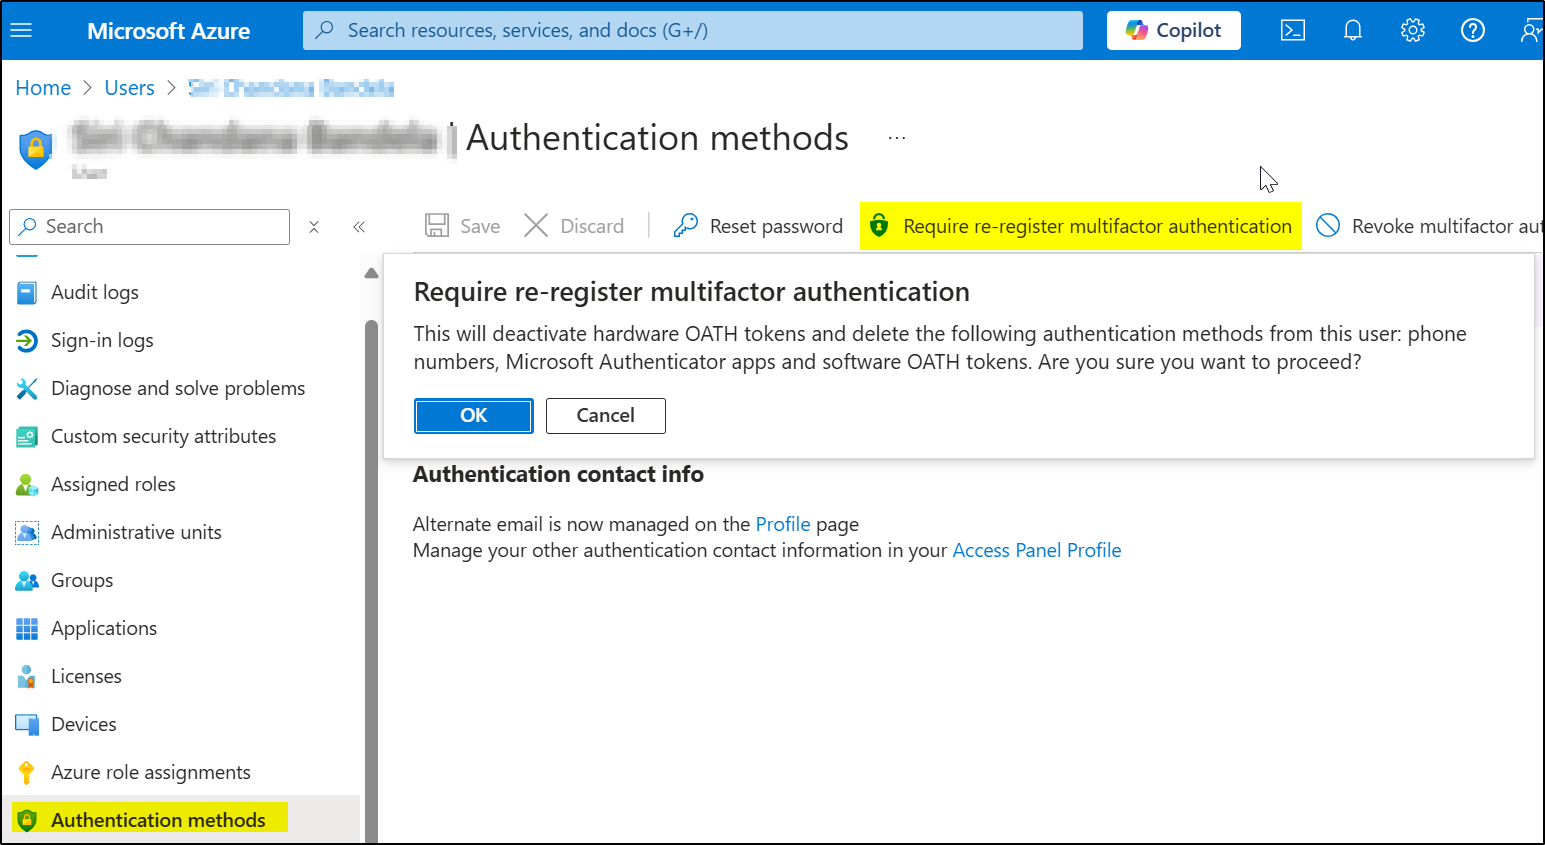Click the sidebar Search input field
This screenshot has width=1545, height=845.
[150, 226]
